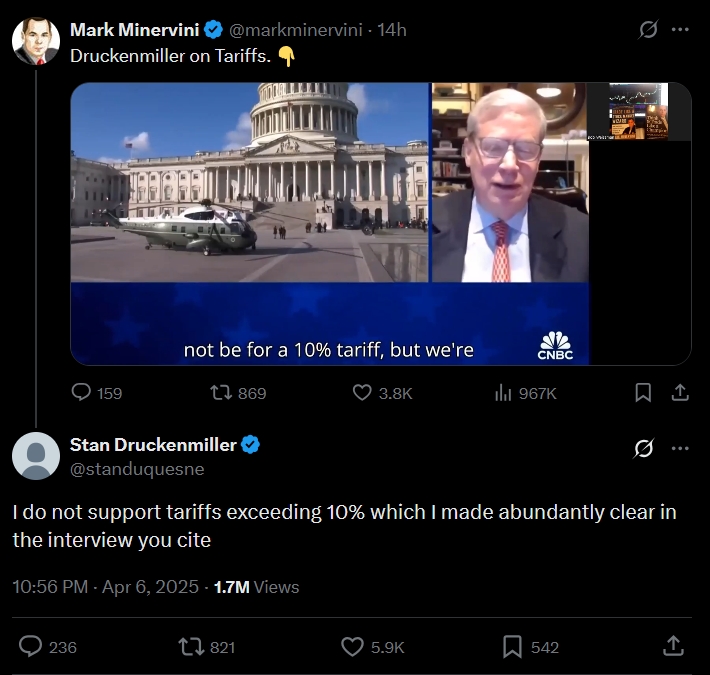Share Stan Druckenmiller's reply
710x675 pixels.
point(674,647)
